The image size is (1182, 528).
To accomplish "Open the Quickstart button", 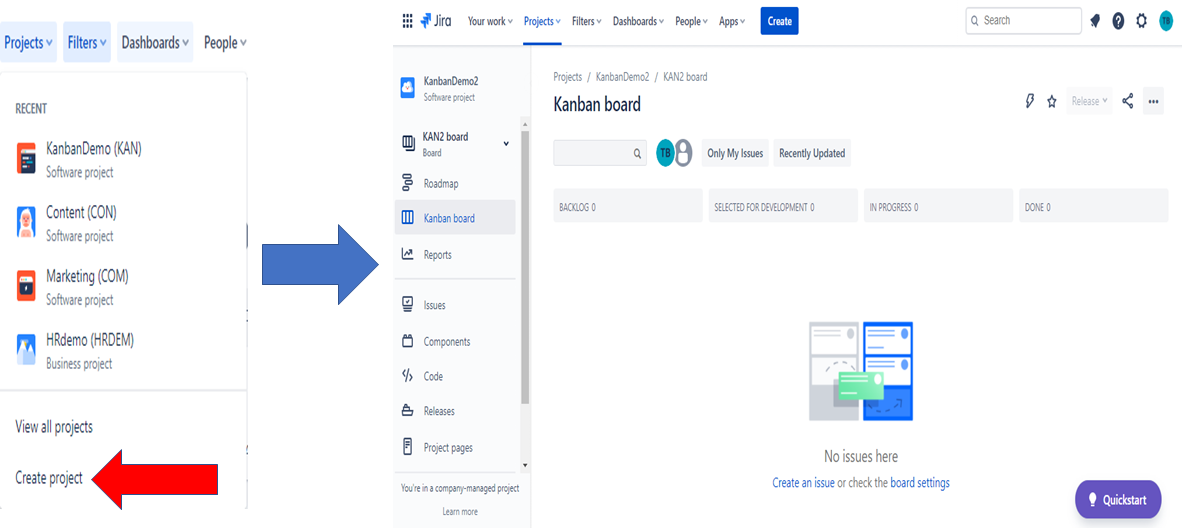I will tap(1118, 499).
